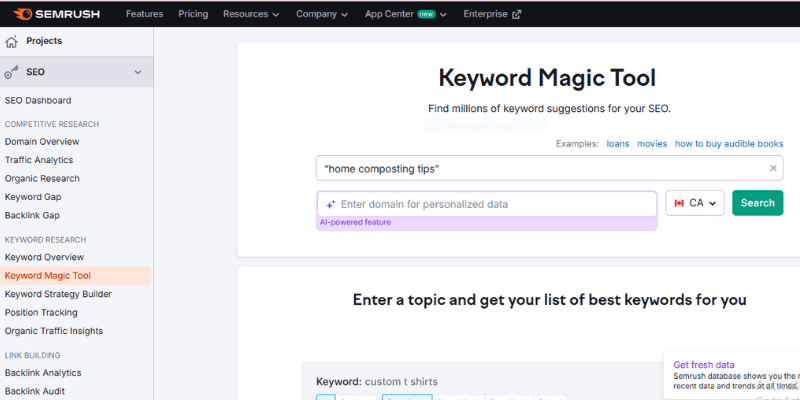Click the 'new' badge beside App Center
This screenshot has height=400, width=800.
(426, 14)
